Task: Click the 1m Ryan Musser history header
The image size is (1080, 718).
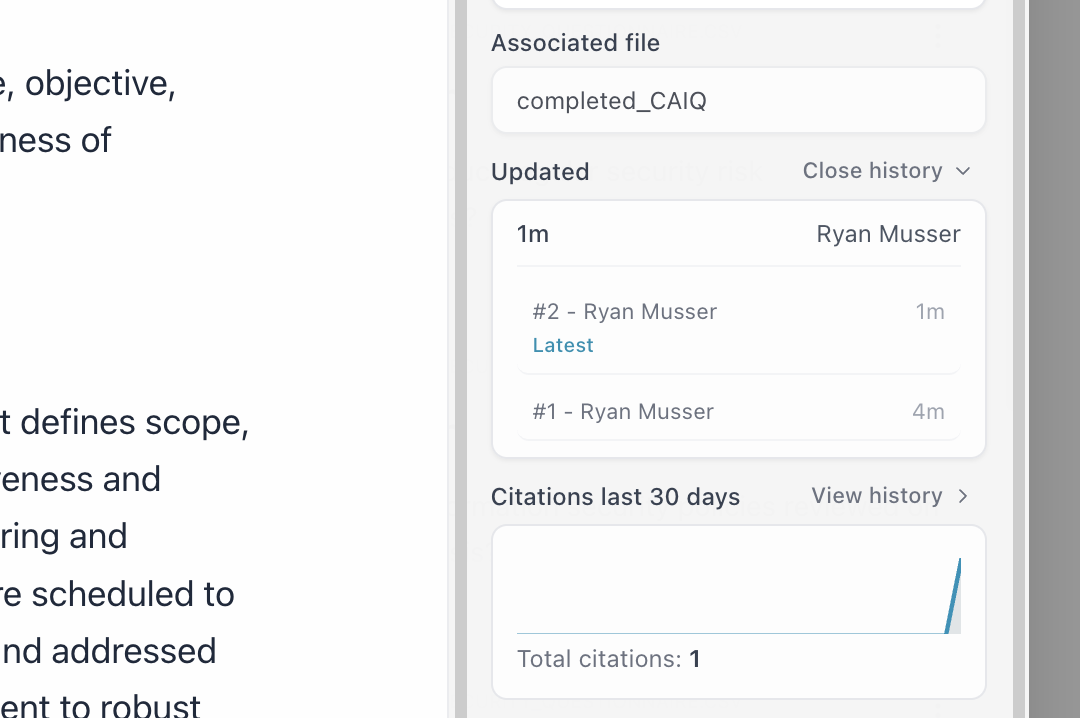Action: pos(738,233)
